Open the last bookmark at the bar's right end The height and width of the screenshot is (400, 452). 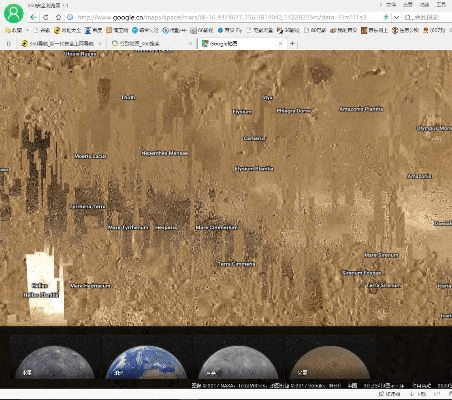pyautogui.click(x=434, y=30)
